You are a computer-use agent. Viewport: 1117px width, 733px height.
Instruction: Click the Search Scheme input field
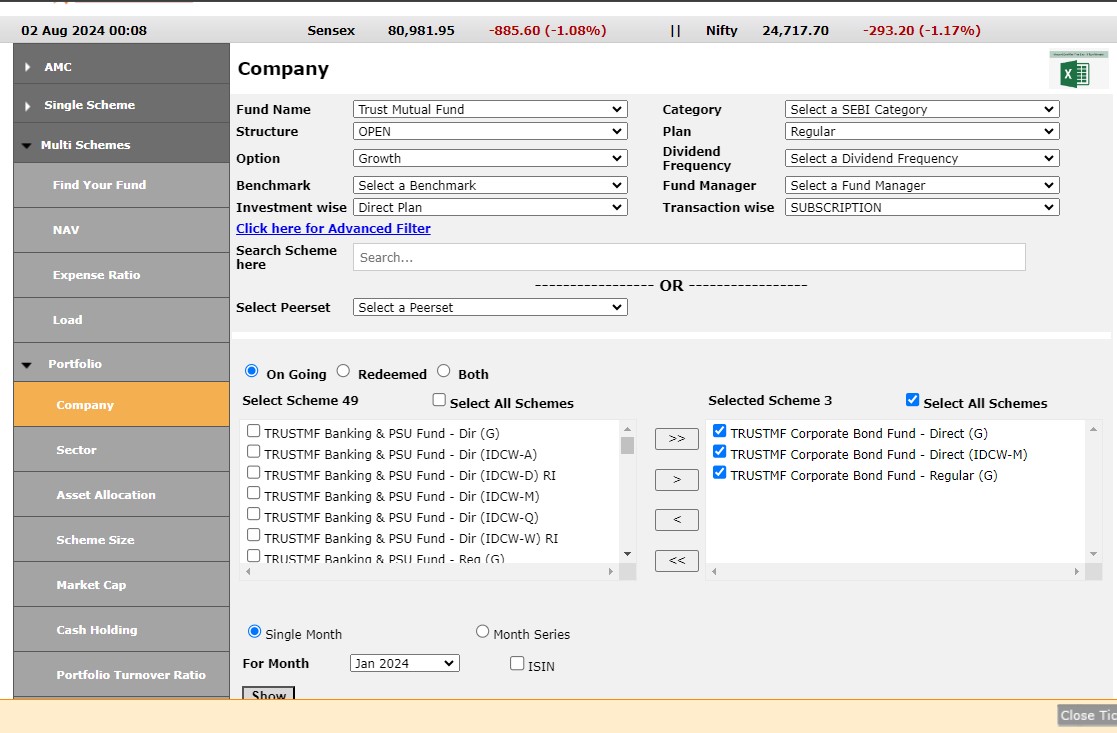click(688, 257)
